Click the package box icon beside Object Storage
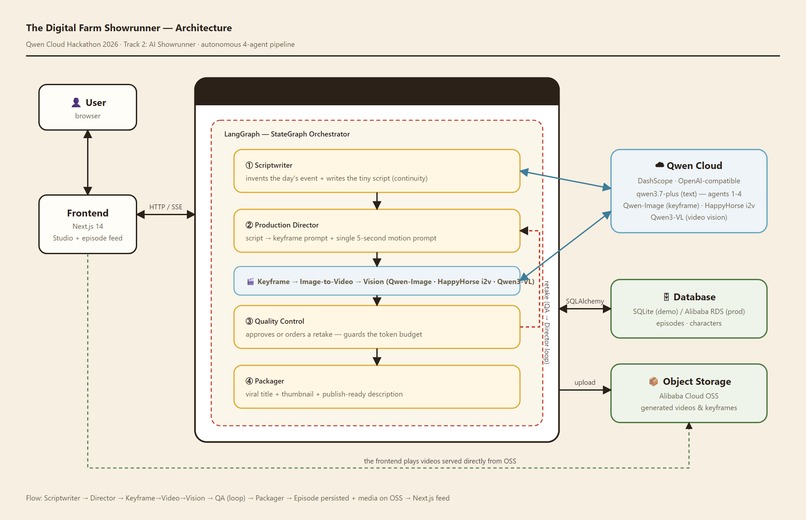The height and width of the screenshot is (520, 806). [x=653, y=381]
